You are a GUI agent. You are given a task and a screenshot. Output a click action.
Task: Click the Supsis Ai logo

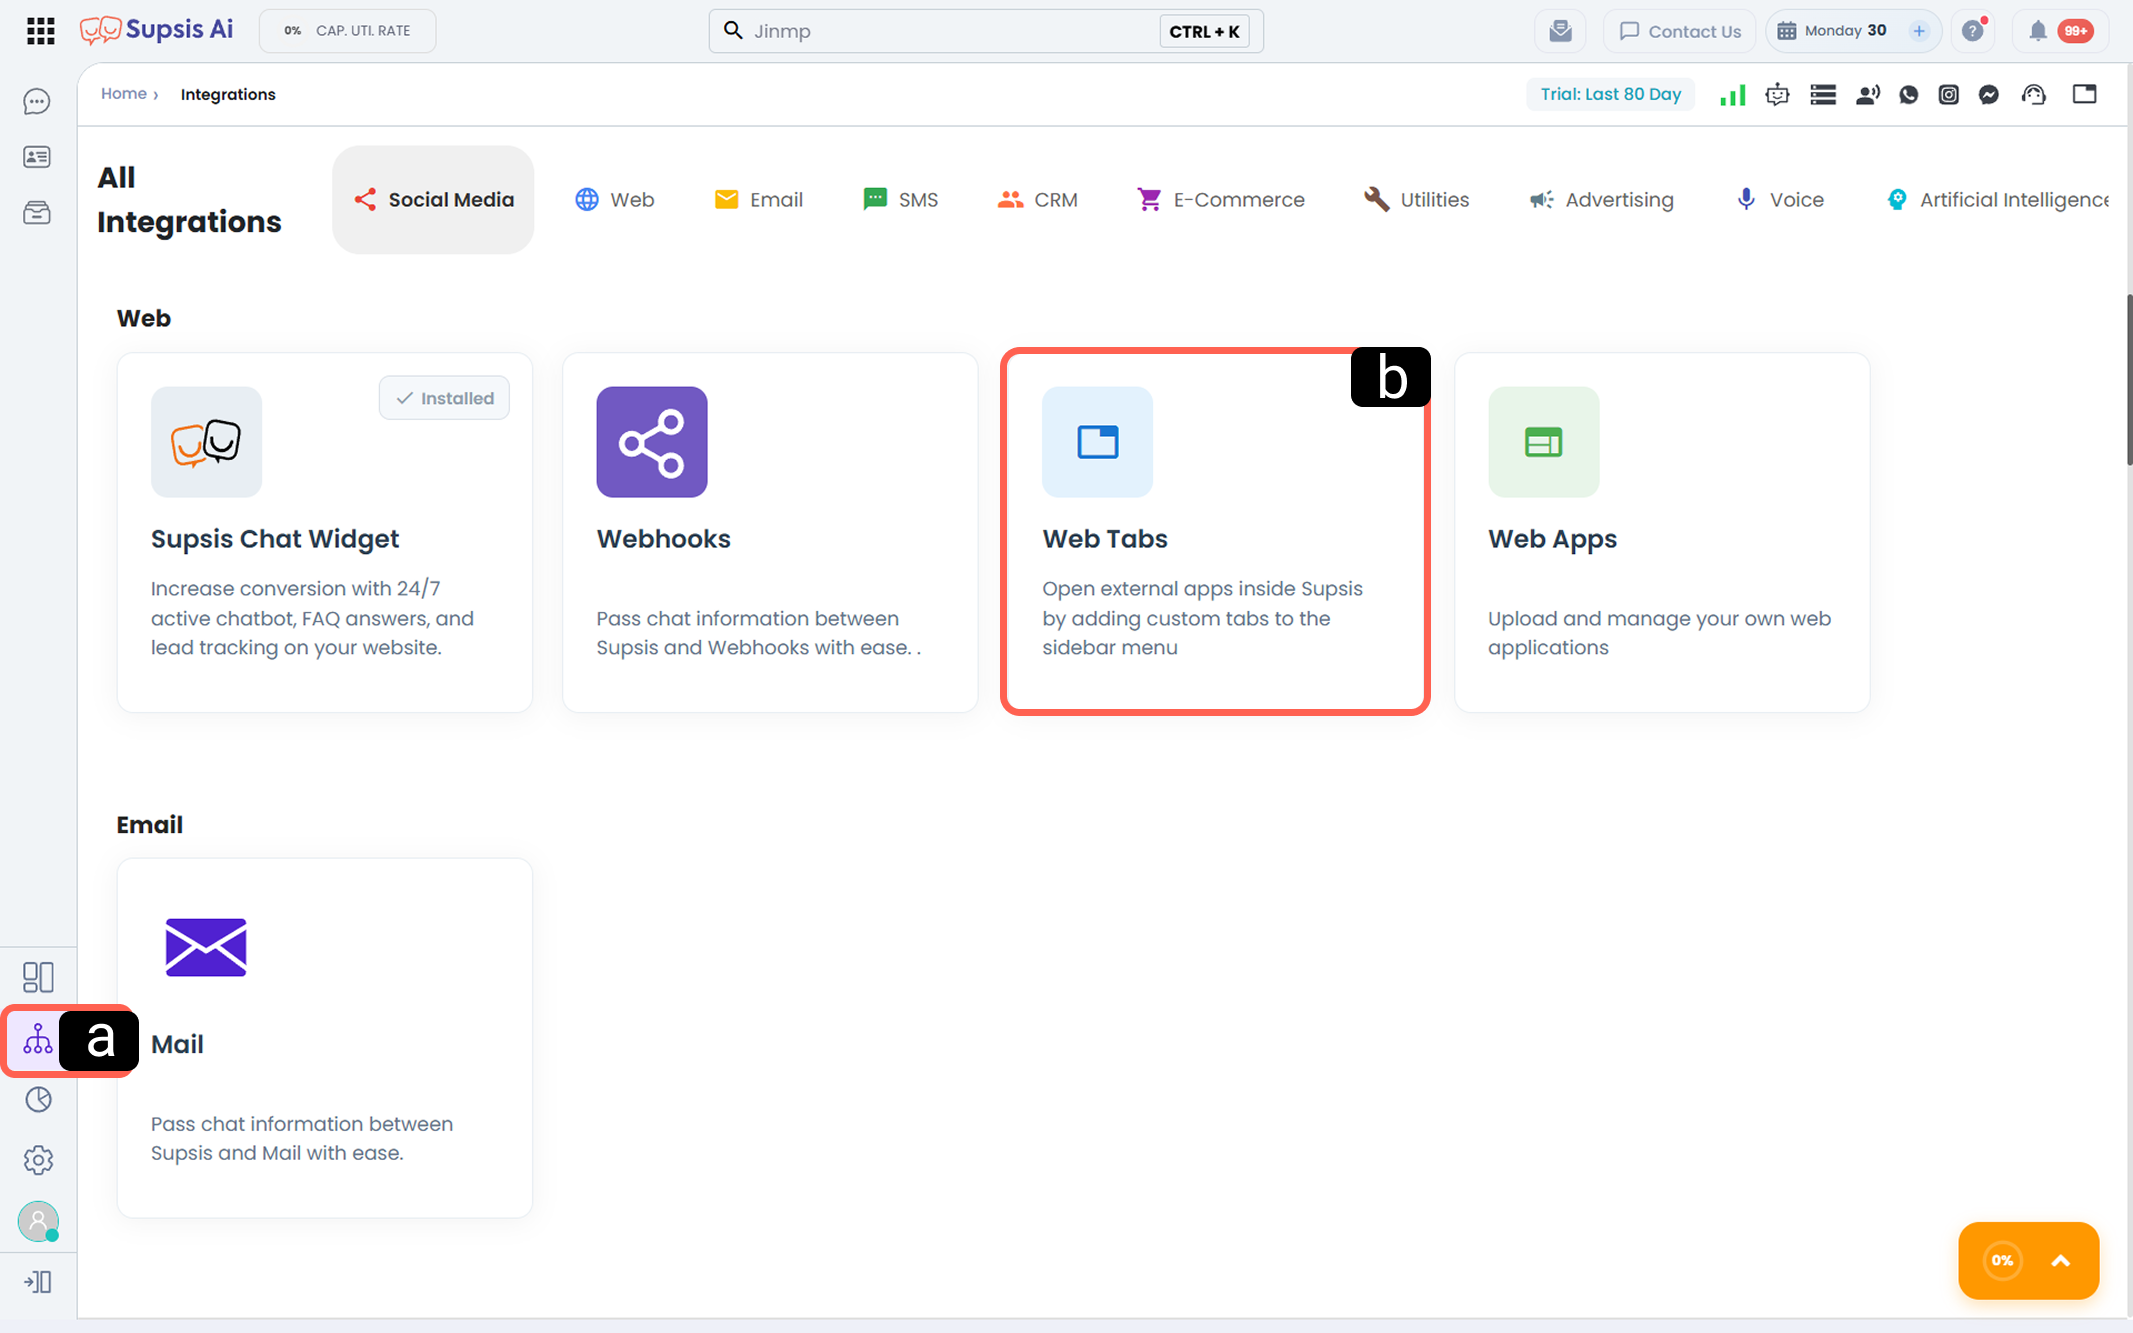[157, 30]
